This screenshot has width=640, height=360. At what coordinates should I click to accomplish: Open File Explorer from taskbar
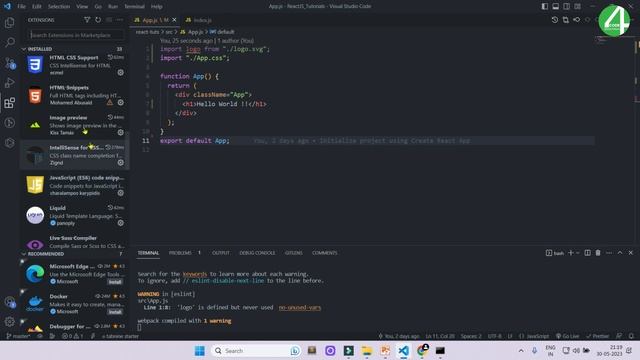click(x=367, y=351)
